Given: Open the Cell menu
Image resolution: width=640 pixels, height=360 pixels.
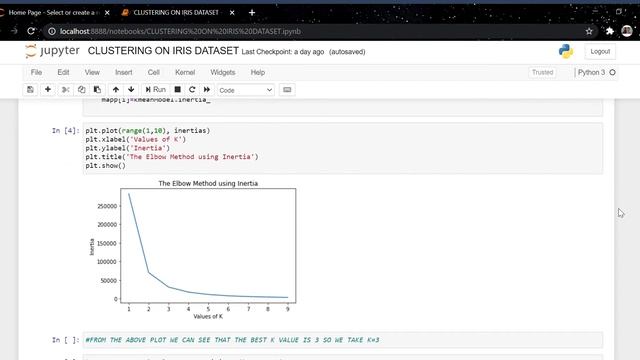Looking at the screenshot, I should pos(153,72).
